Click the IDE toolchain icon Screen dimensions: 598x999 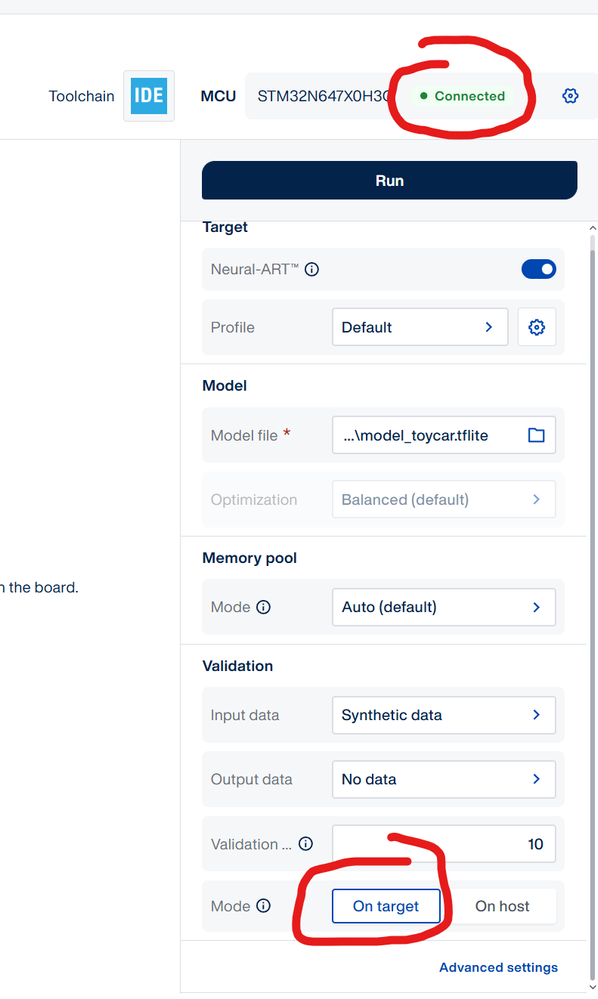click(148, 96)
